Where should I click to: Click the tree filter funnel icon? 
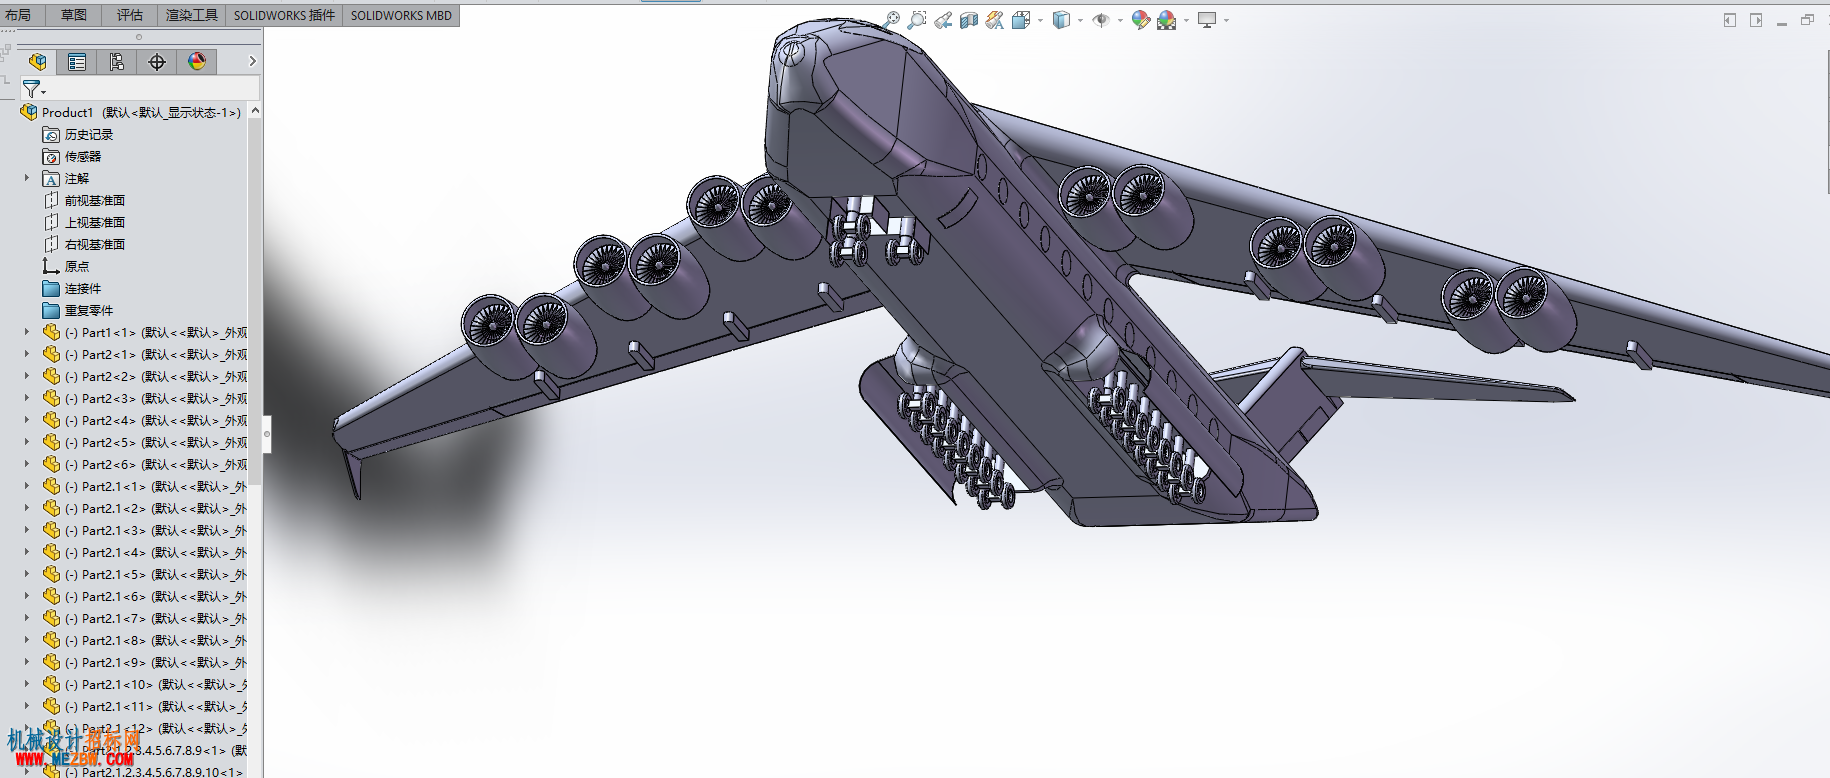(x=32, y=89)
